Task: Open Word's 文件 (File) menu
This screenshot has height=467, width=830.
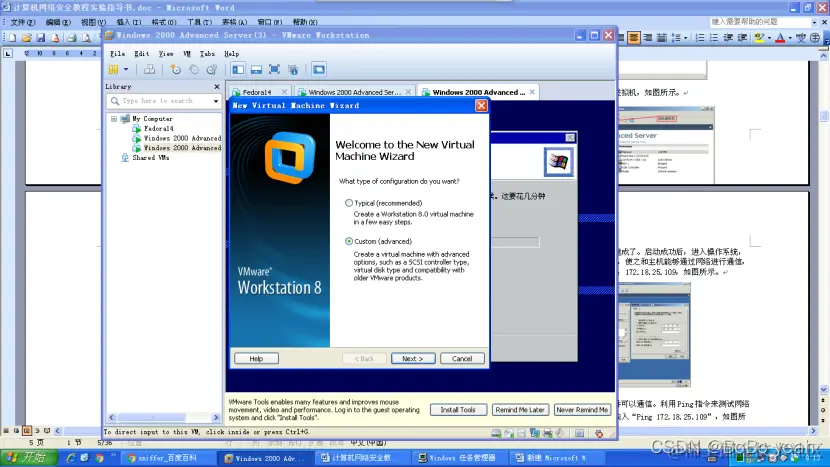Action: 23,22
